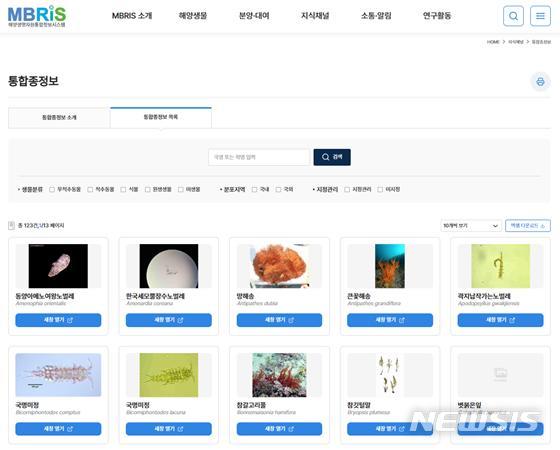Open the header search icon
Viewport: 560px width, 450px height.
pyautogui.click(x=513, y=16)
